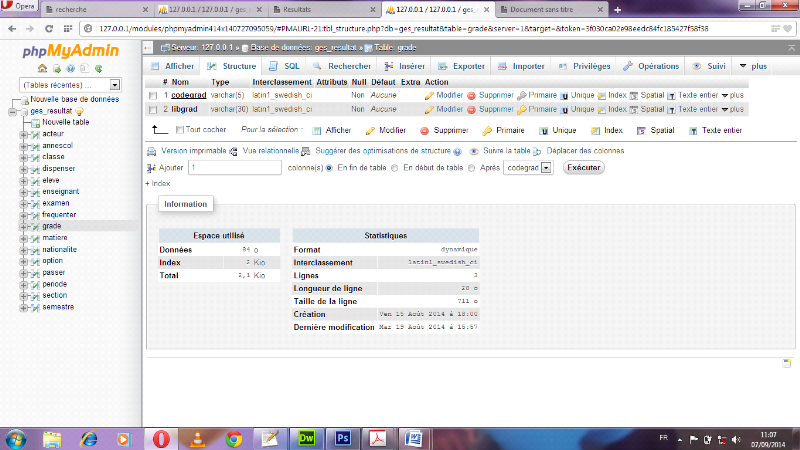Click Spatial icon in libgrad row
Viewport: 800px width, 450px height.
pos(634,110)
